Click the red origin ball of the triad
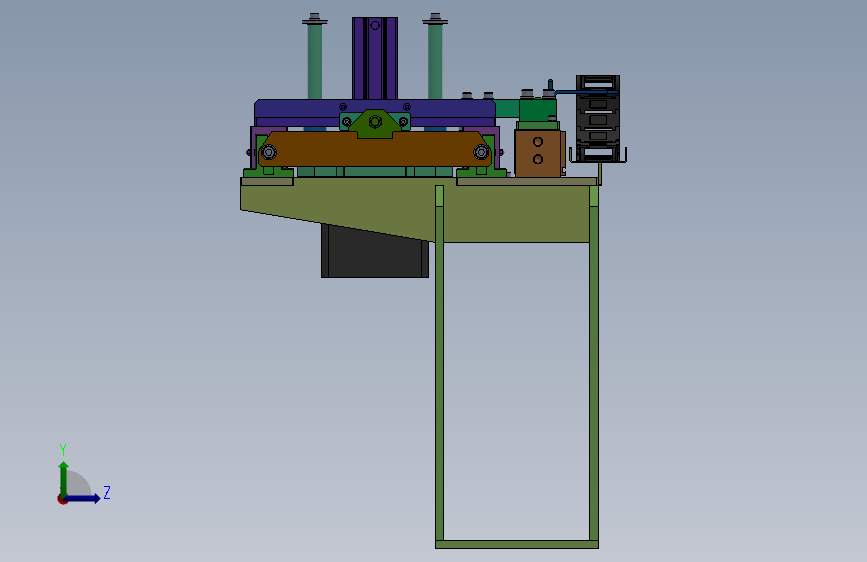867x562 pixels. [x=62, y=499]
